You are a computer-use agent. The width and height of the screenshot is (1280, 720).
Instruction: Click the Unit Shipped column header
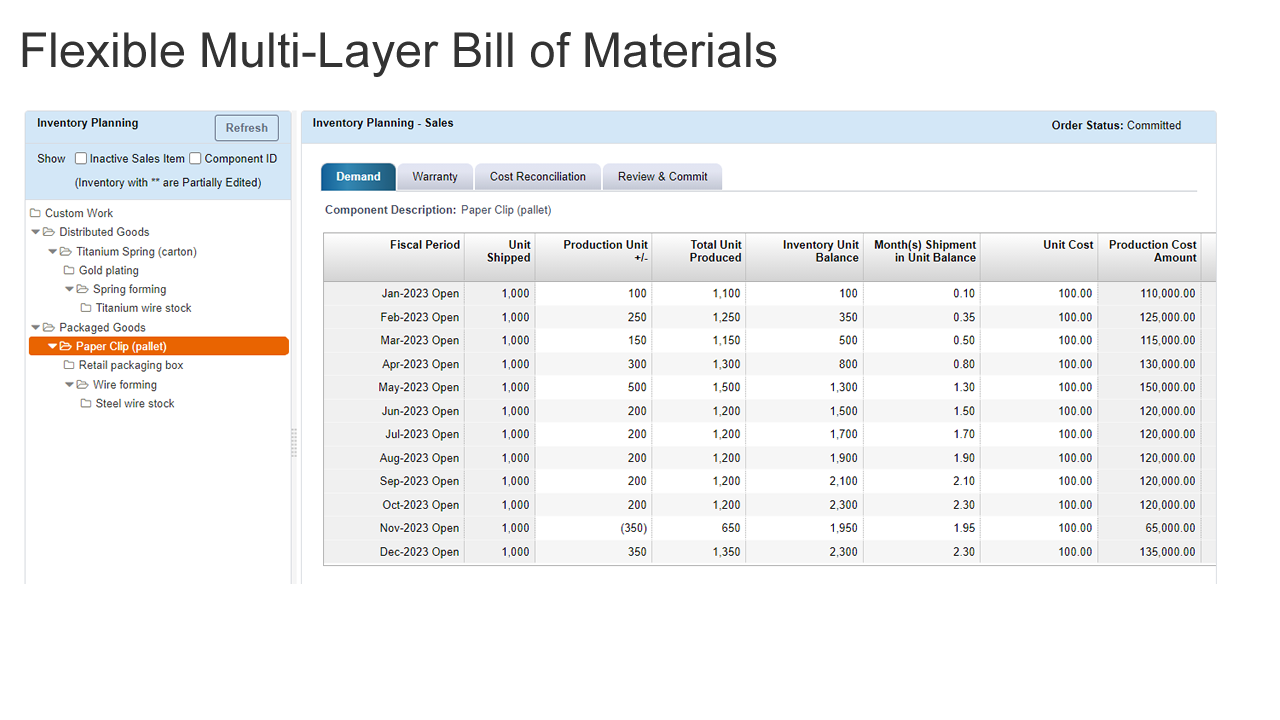click(x=500, y=257)
